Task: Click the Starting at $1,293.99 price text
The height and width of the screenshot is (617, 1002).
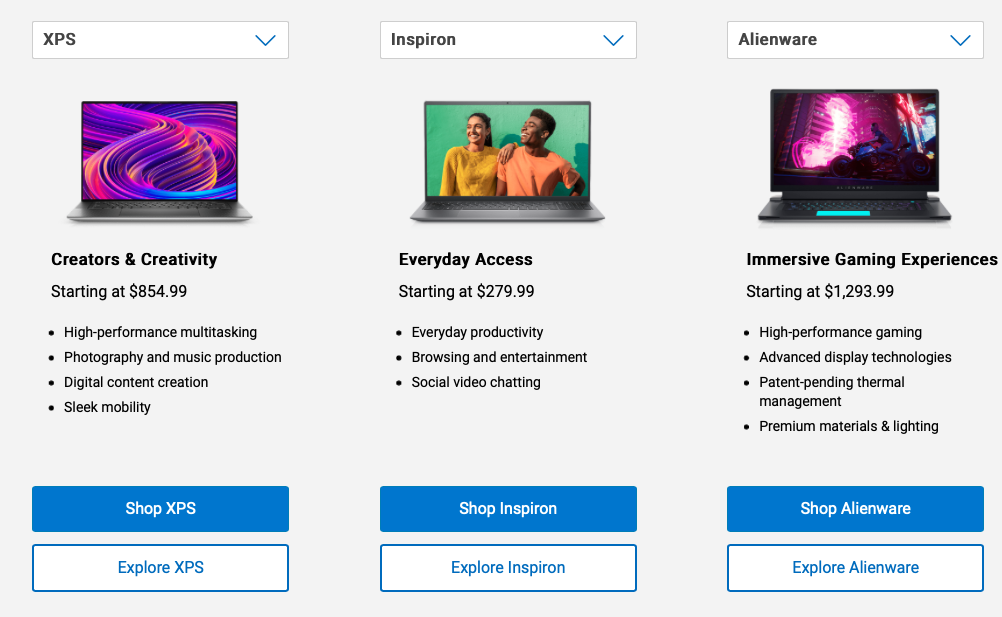Action: tap(820, 291)
